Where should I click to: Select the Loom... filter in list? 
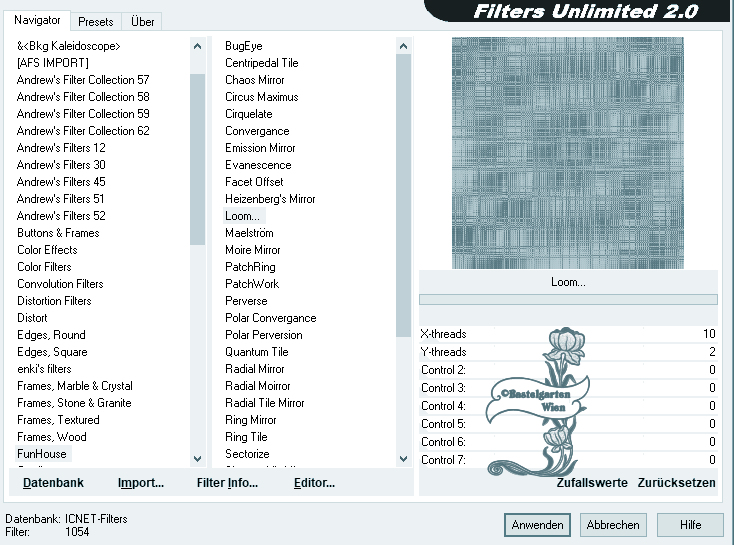pos(242,216)
